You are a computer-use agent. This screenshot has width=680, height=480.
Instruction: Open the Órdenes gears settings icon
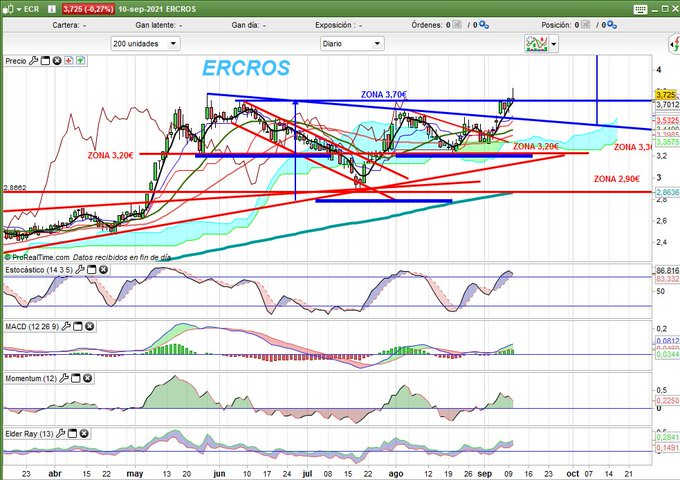click(484, 25)
